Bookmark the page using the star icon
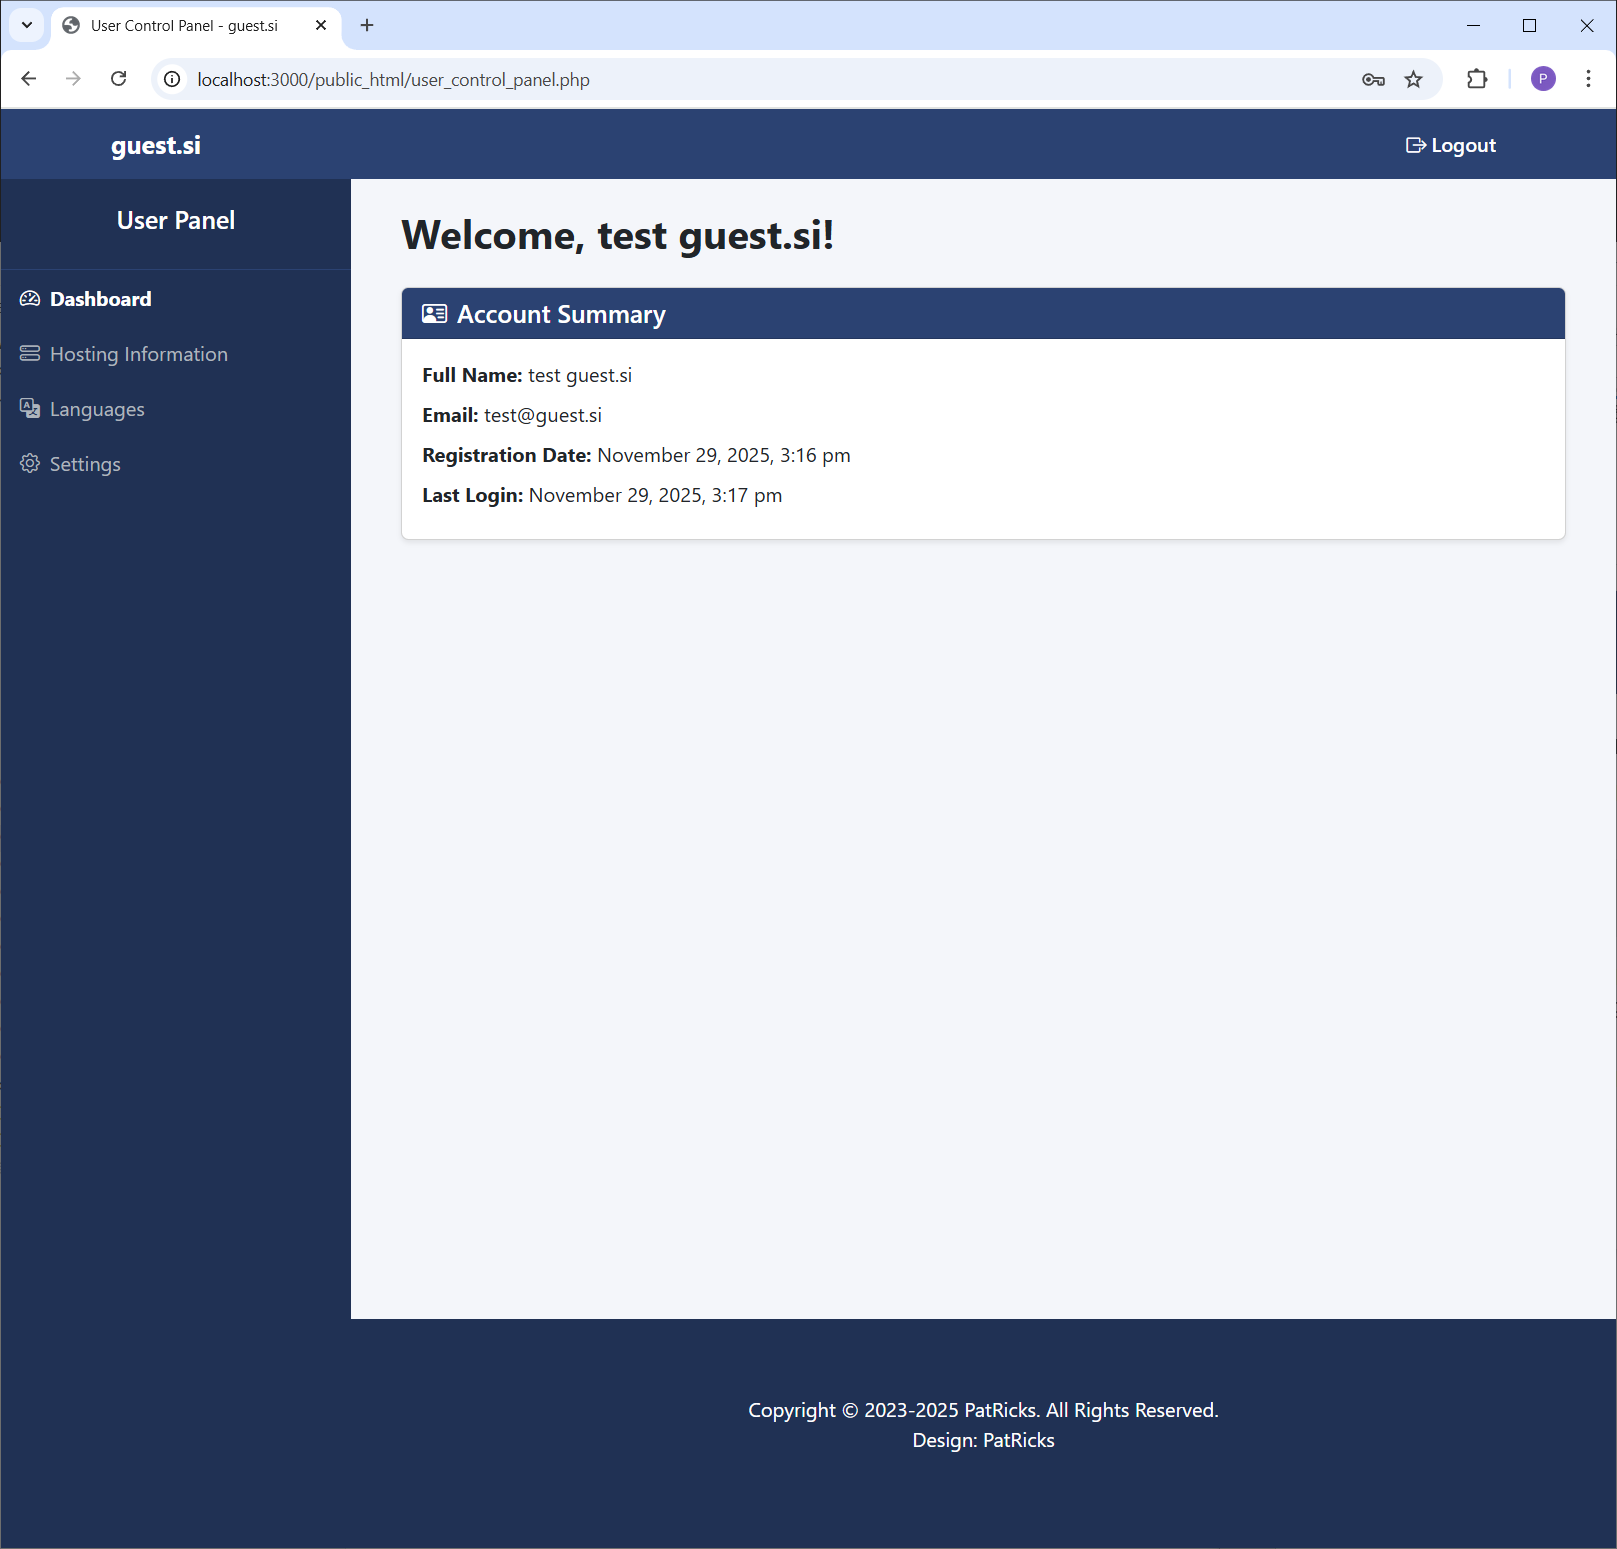Image resolution: width=1617 pixels, height=1549 pixels. click(x=1414, y=79)
